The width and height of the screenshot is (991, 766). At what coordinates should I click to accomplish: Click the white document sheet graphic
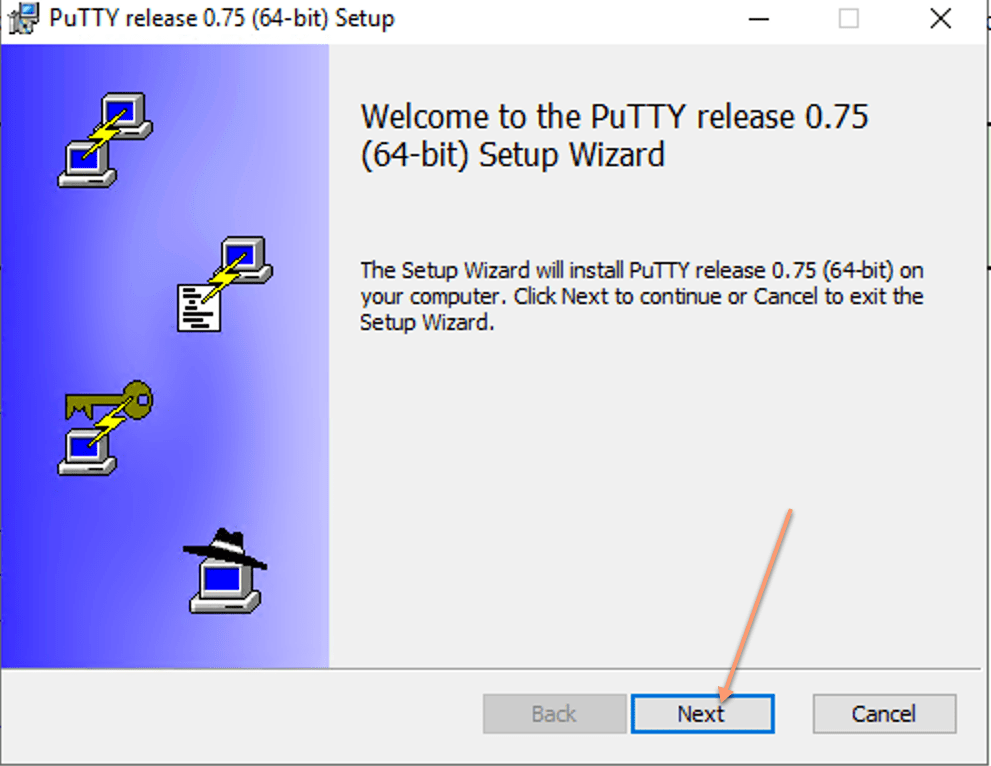click(199, 308)
